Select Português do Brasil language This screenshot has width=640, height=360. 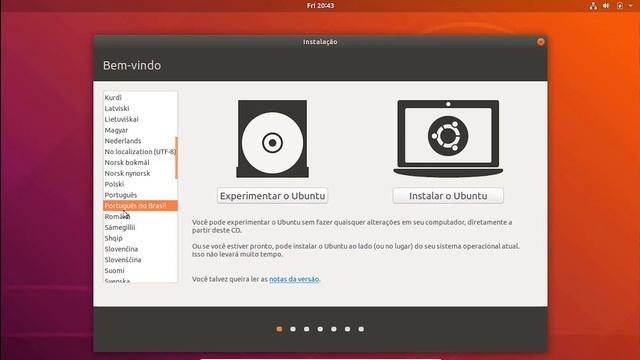point(140,206)
